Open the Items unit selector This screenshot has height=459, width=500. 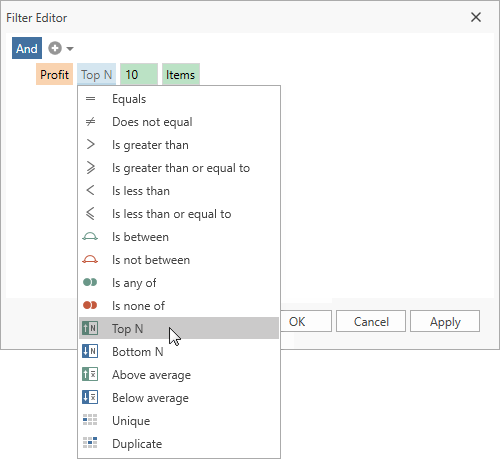181,74
